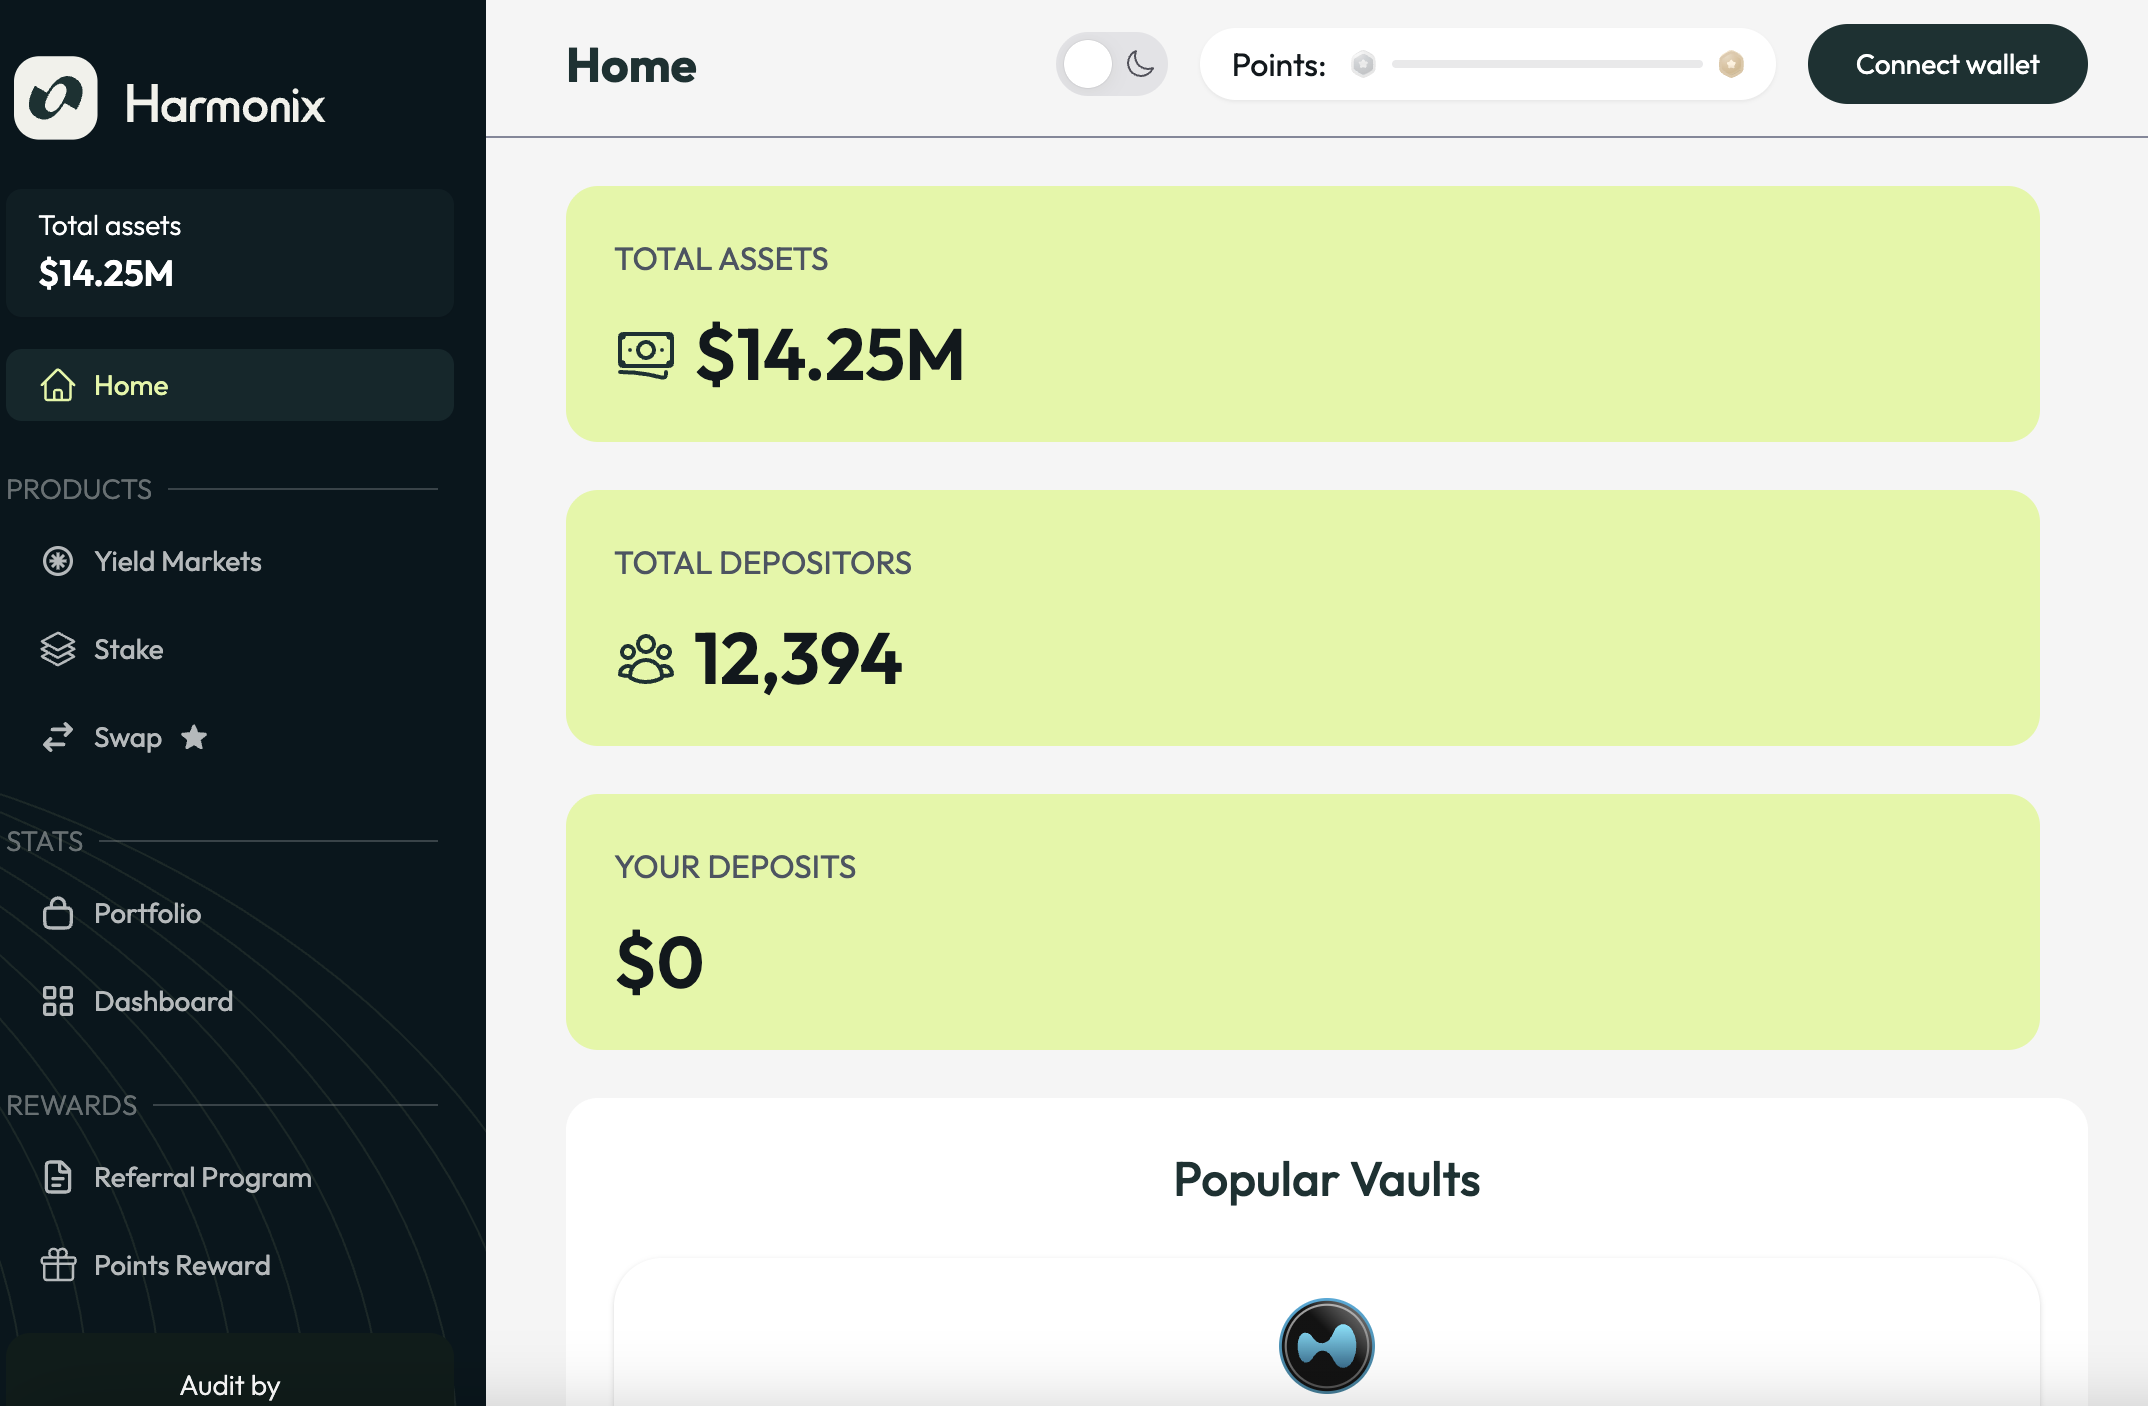Click the silver points badge icon
This screenshot has width=2148, height=1406.
(1363, 65)
